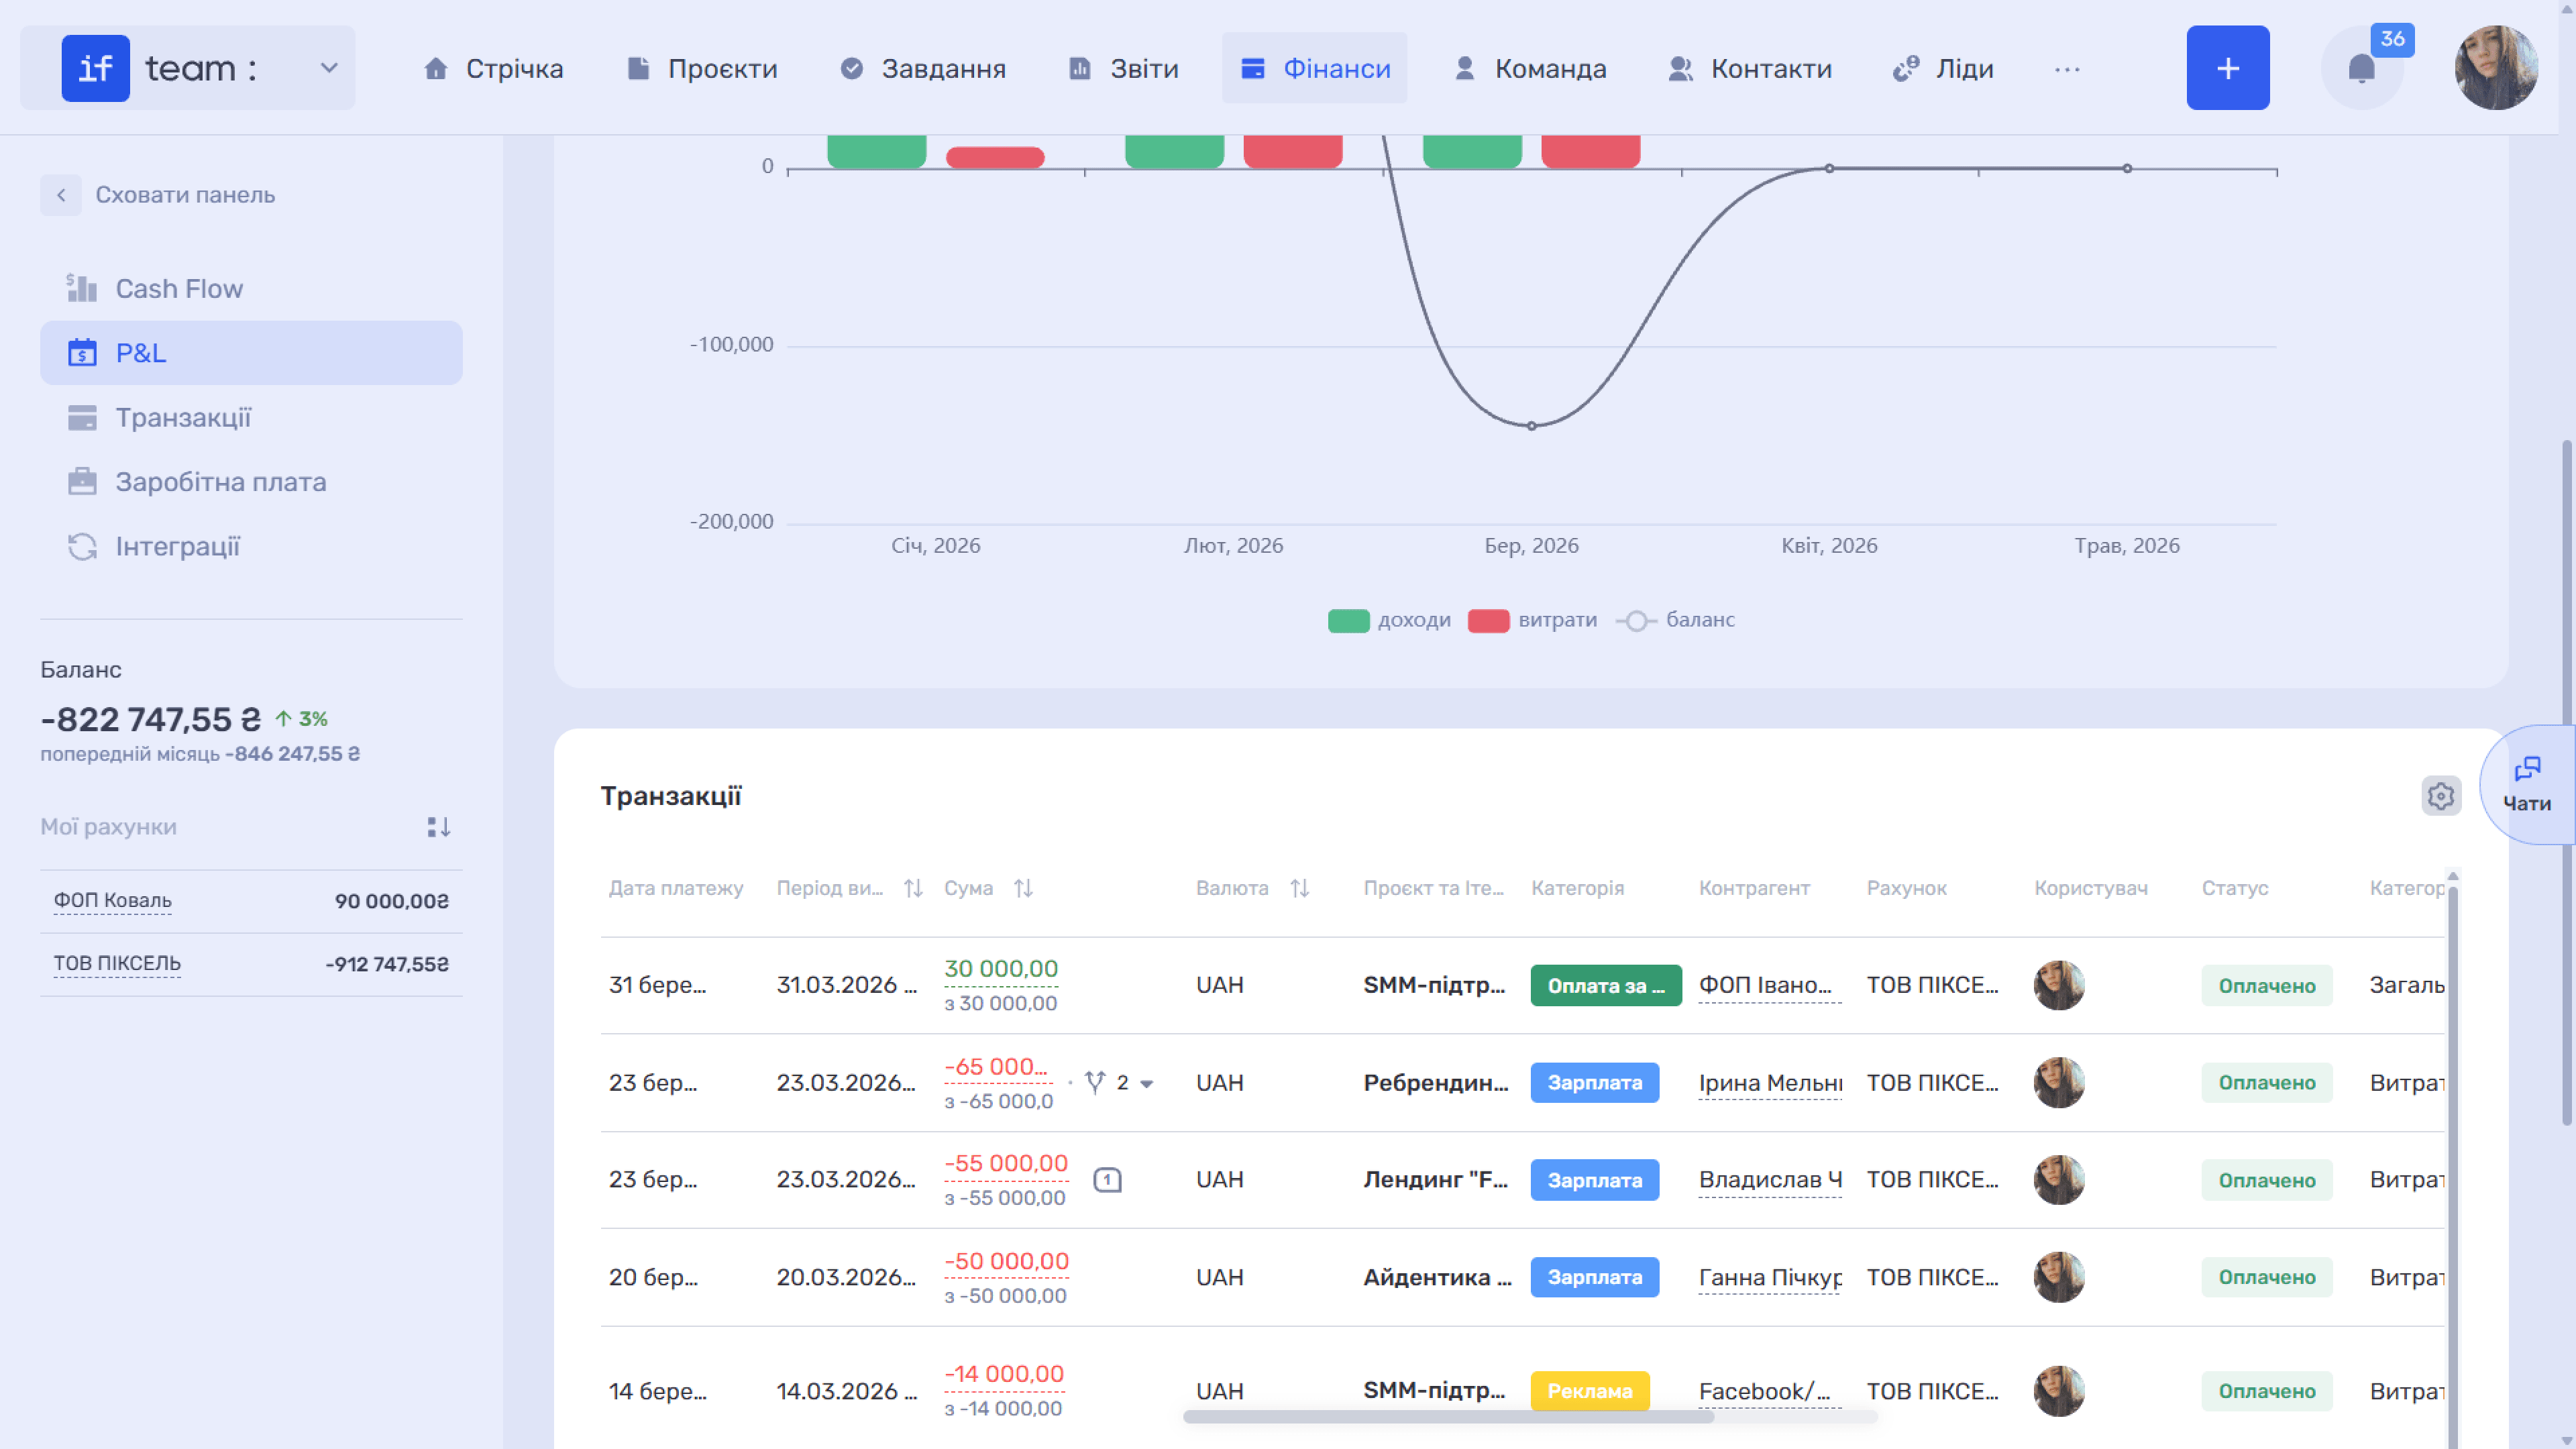Expand the team workspace dropdown chevron
The width and height of the screenshot is (2576, 1449).
pyautogui.click(x=328, y=68)
